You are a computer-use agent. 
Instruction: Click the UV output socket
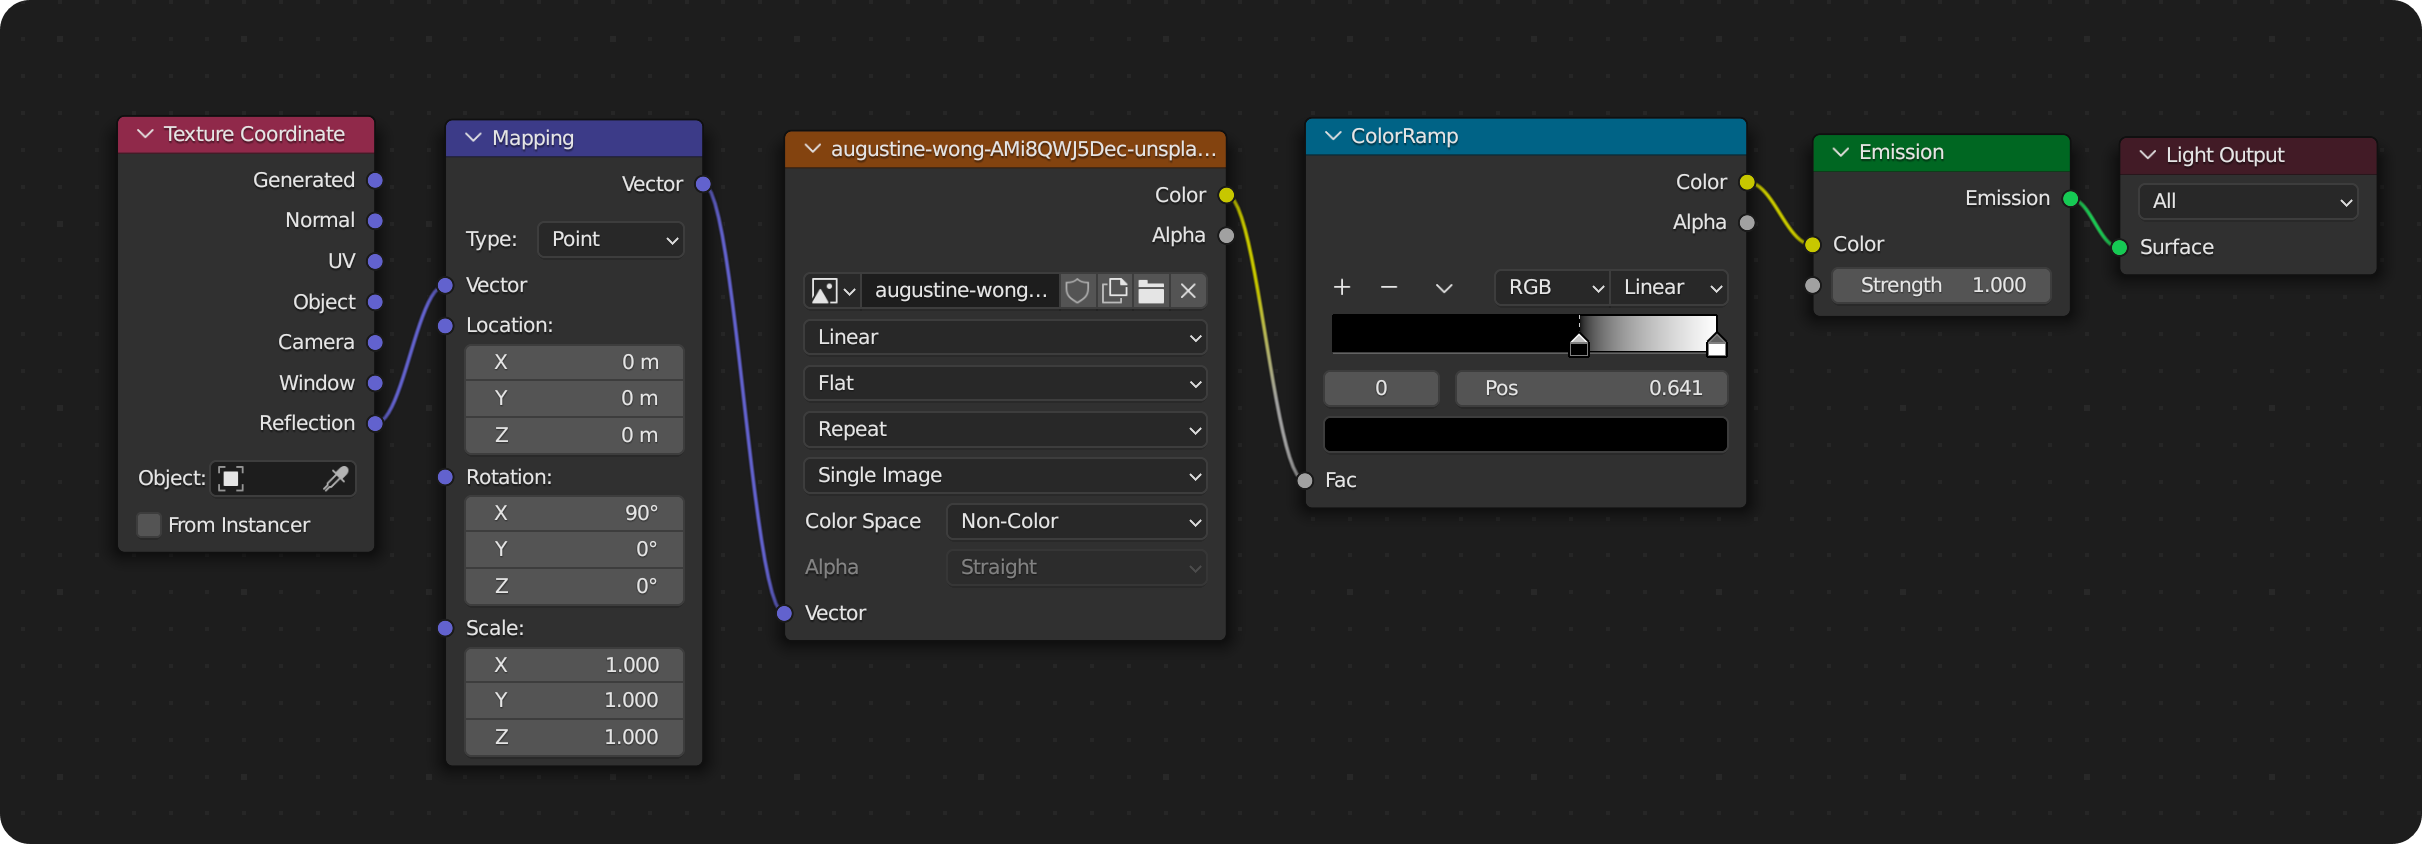click(375, 261)
